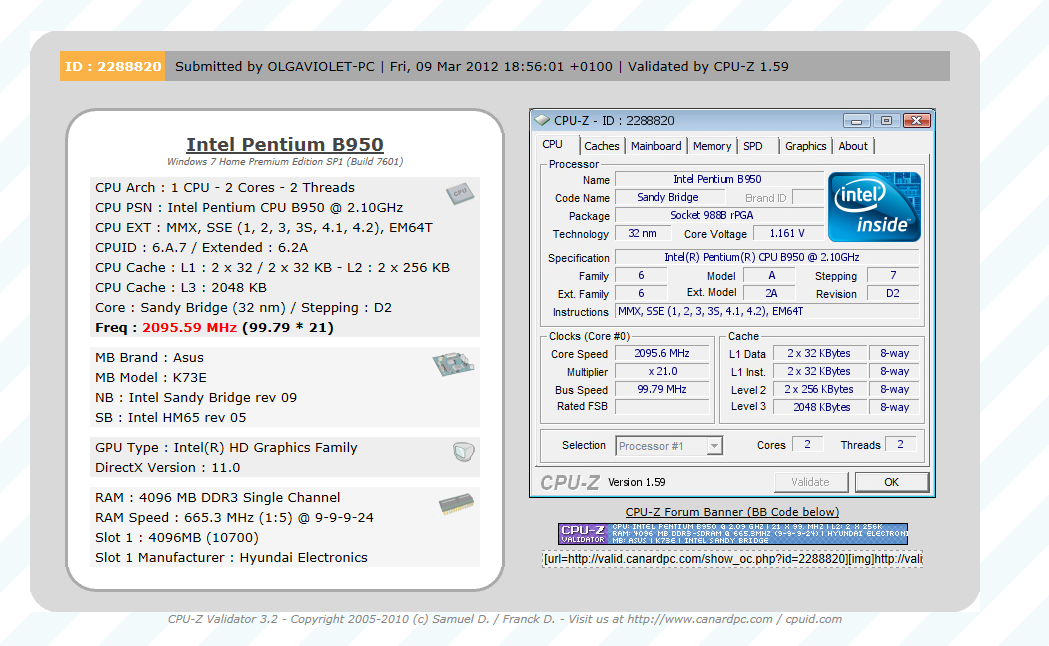Switch to the Caches tab

click(601, 146)
